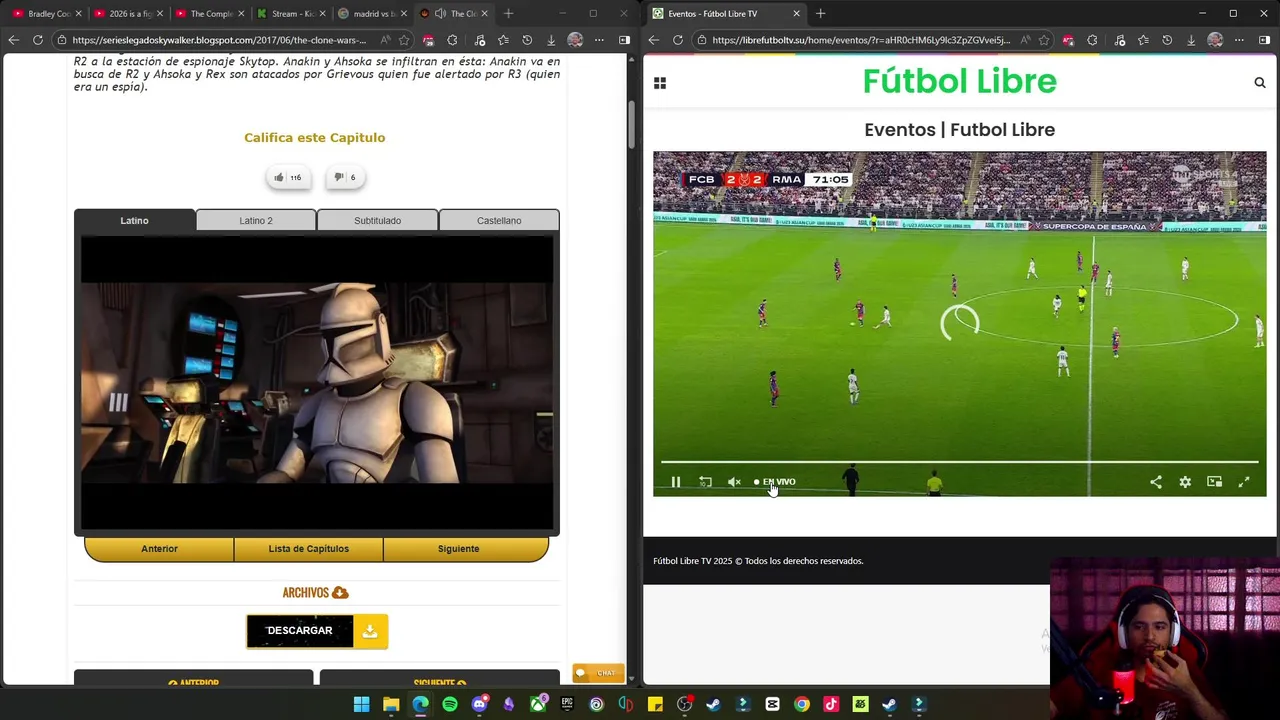Mute the Clone Wars tab audio icon
The width and height of the screenshot is (1280, 720).
(440, 14)
